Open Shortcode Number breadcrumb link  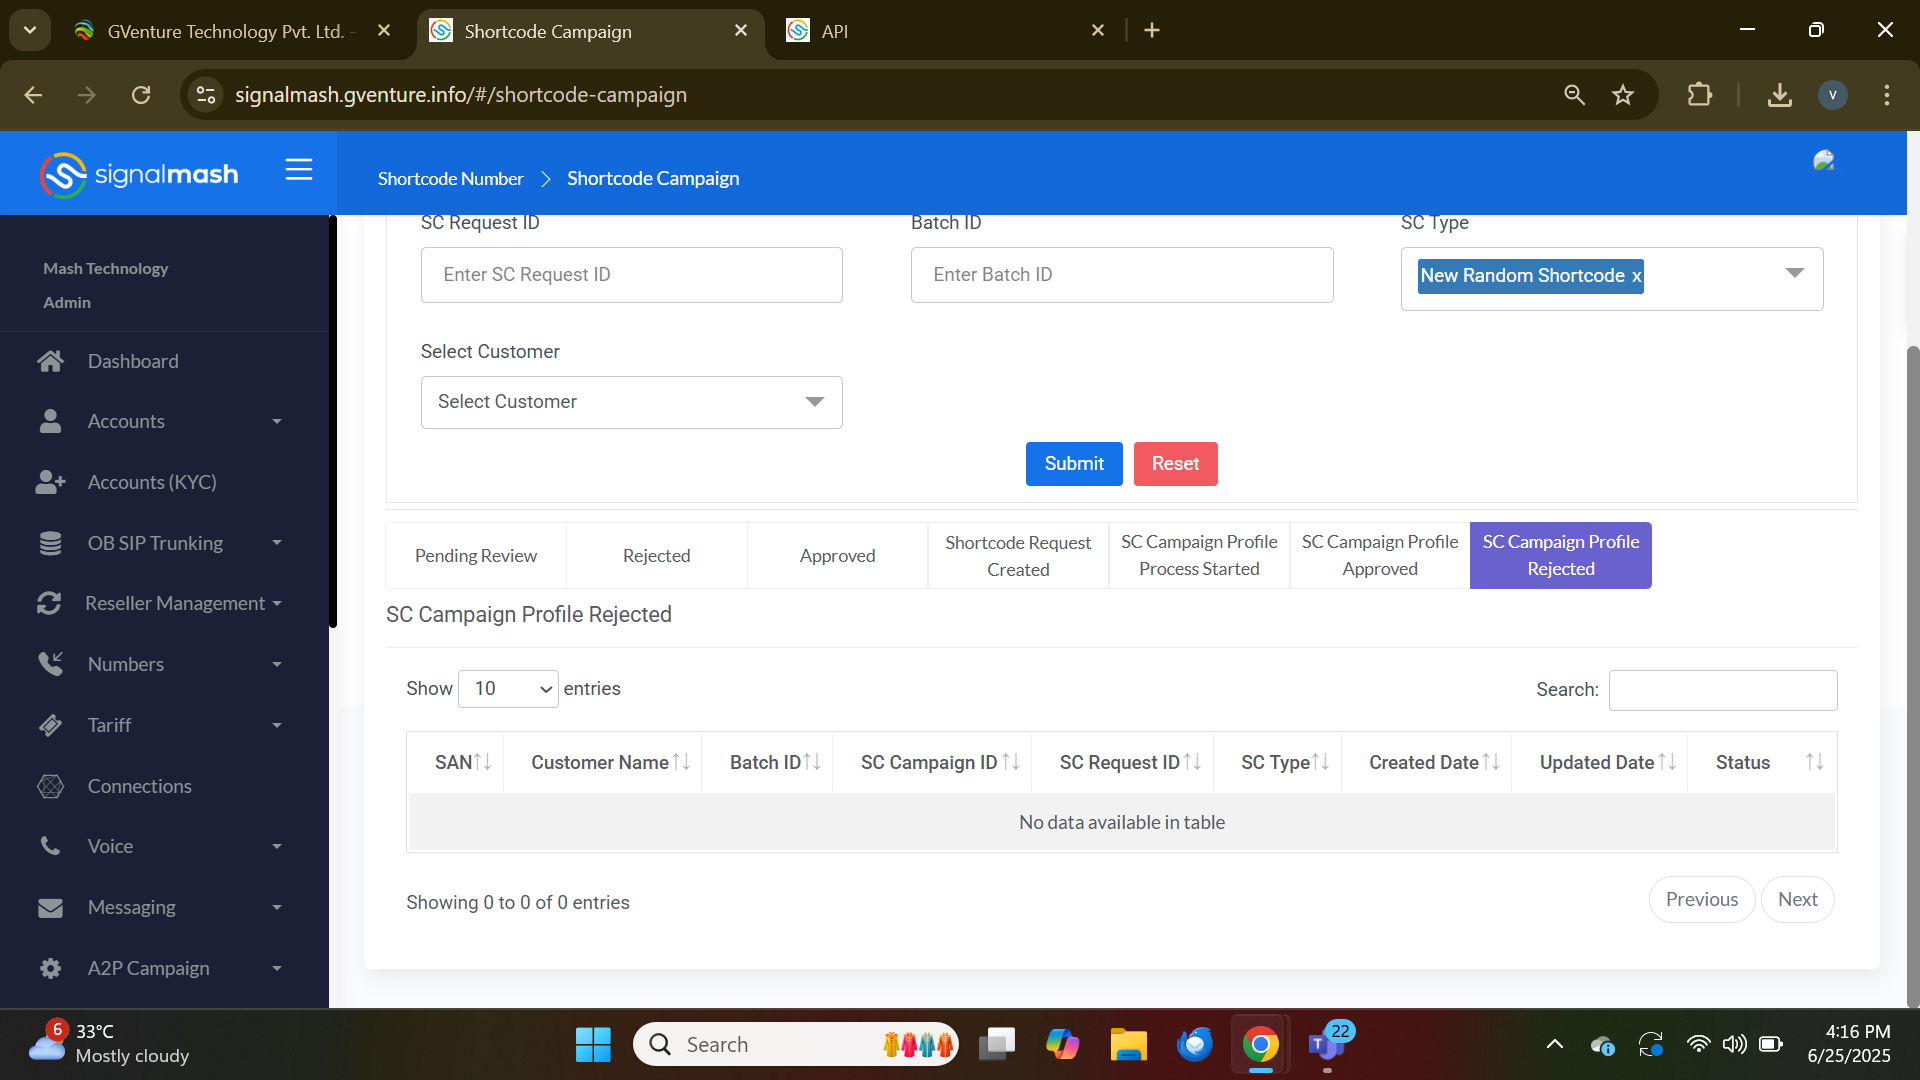(450, 179)
